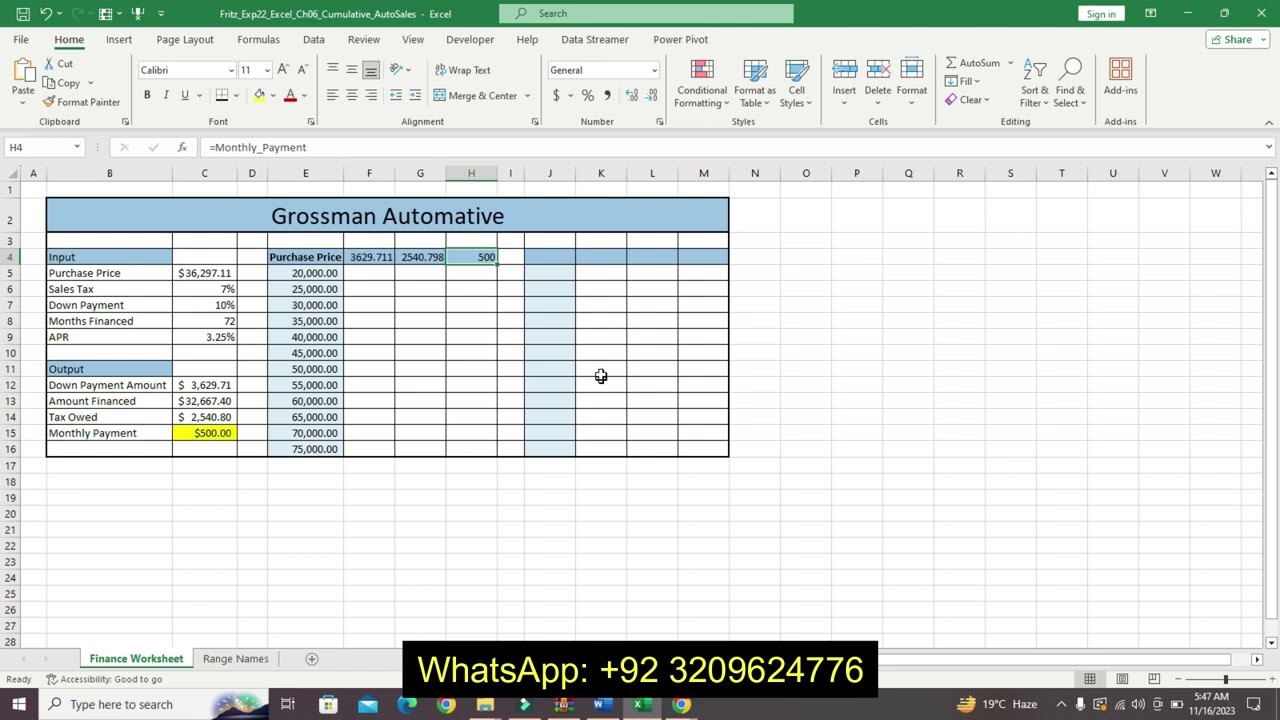Toggle Align Left

(332, 95)
